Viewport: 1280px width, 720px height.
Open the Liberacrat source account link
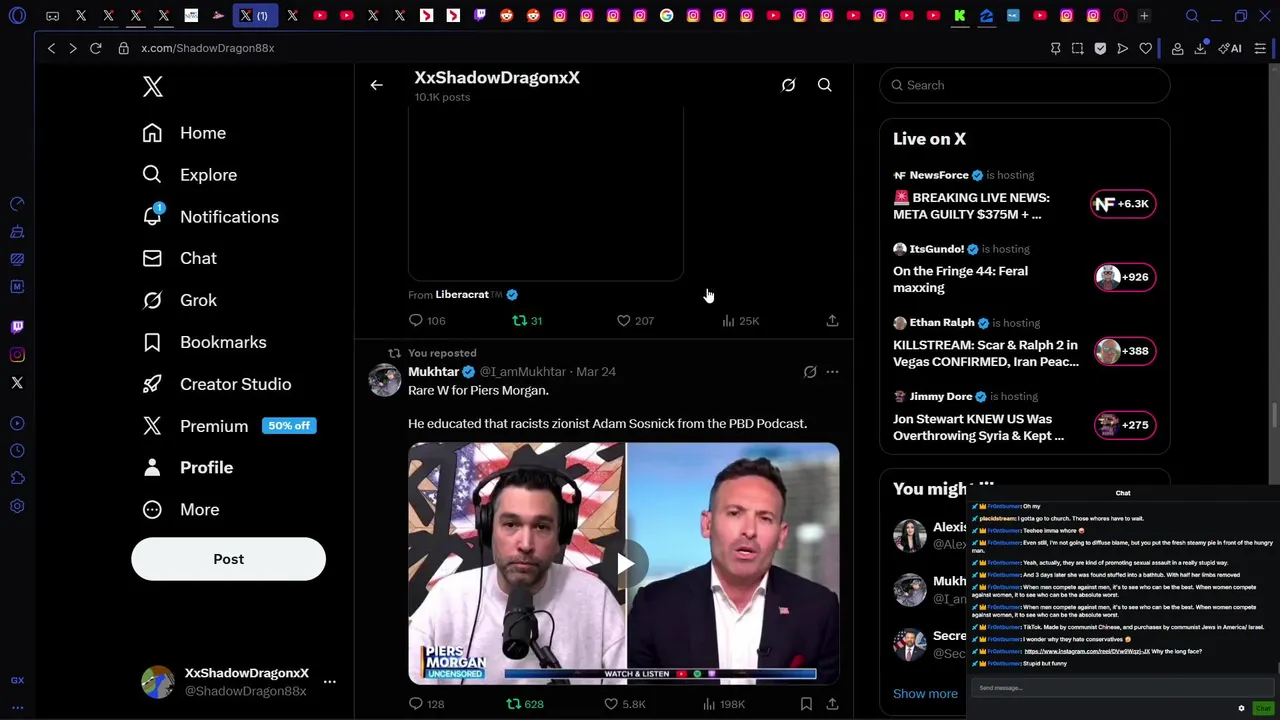coord(462,295)
